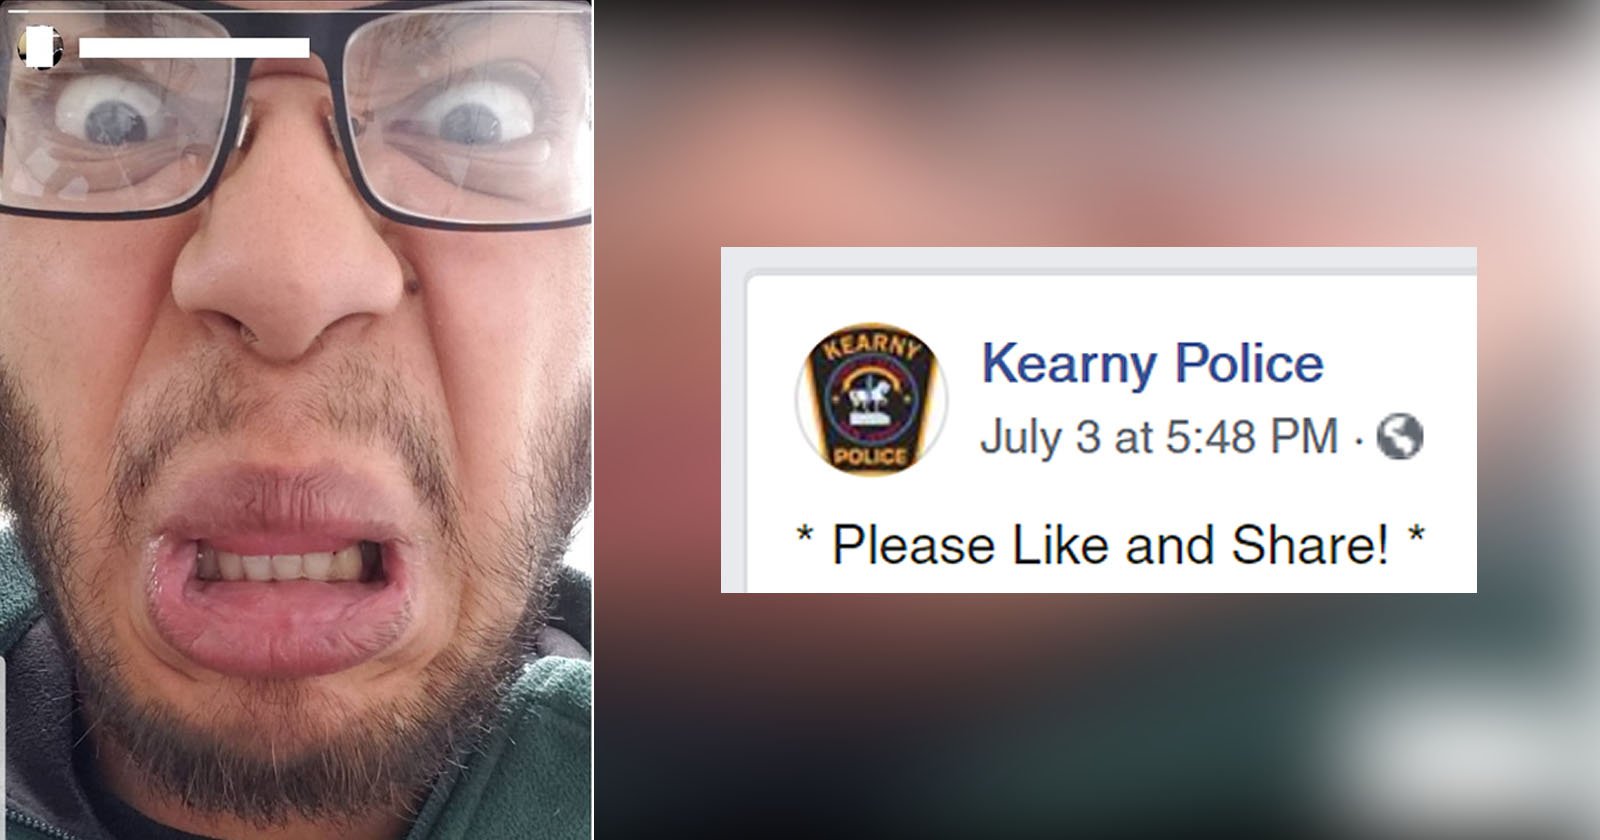Viewport: 1600px width, 840px height.
Task: Select the Please Like and Share post text
Action: point(1111,545)
